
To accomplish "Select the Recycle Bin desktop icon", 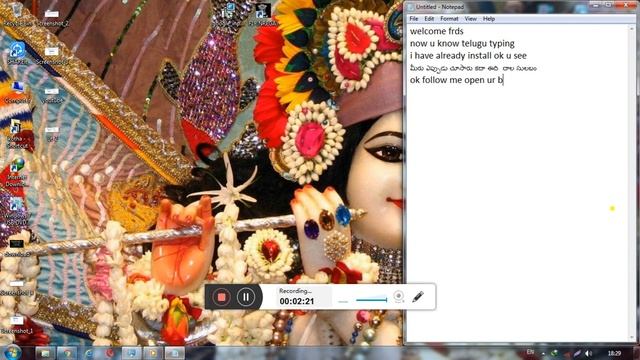I will (17, 15).
